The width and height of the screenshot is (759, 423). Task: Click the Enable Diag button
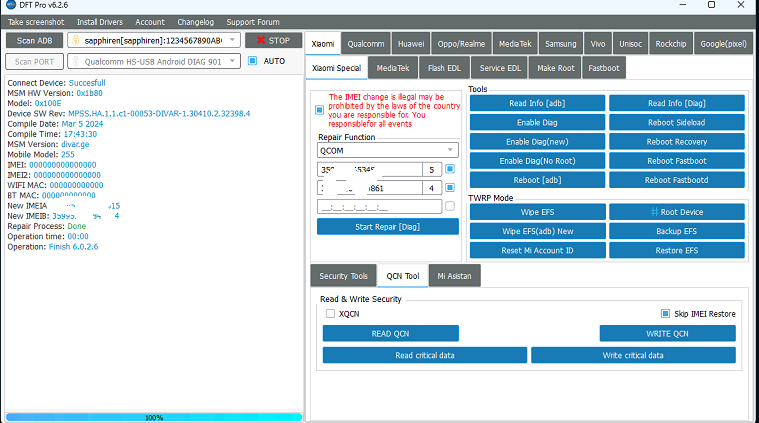[537, 122]
